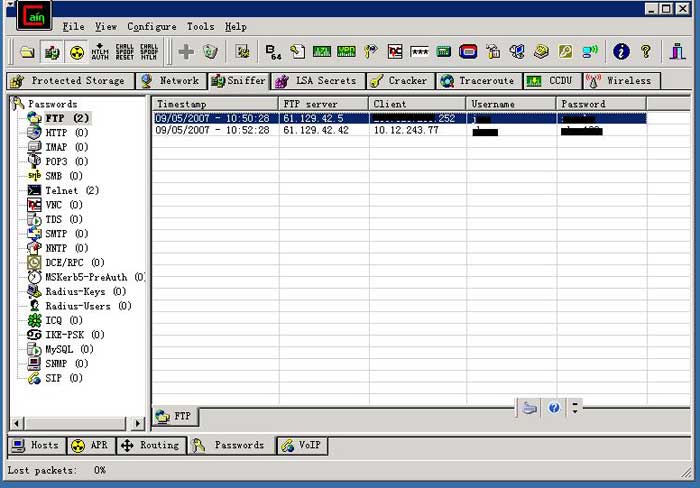This screenshot has width=700, height=488.
Task: Click the FTP tab below the list
Action: (175, 417)
